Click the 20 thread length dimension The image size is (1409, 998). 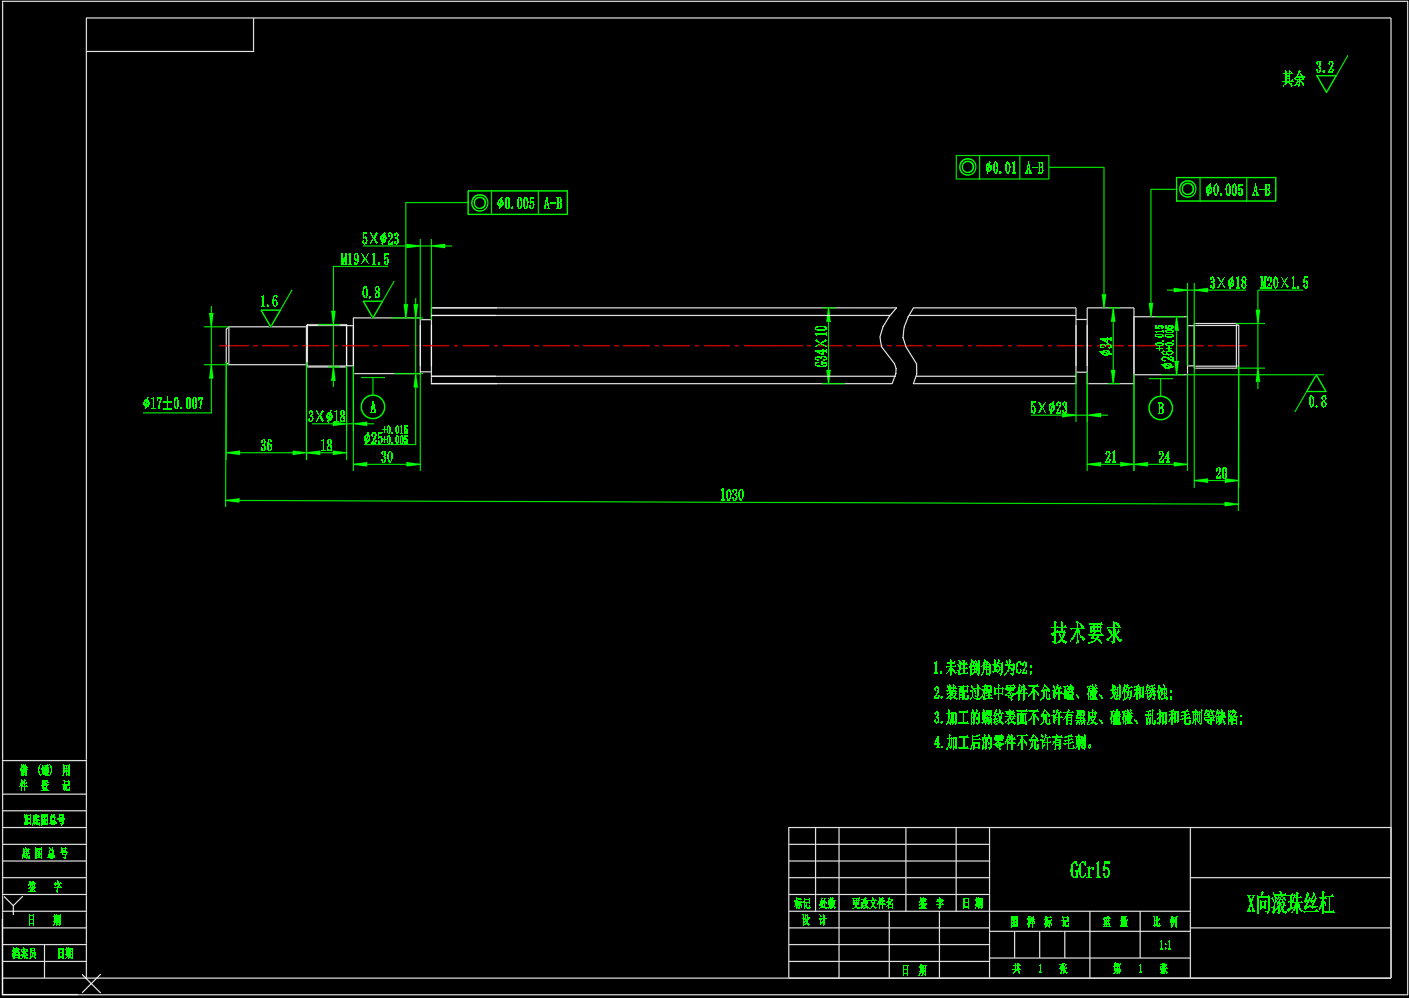[x=1221, y=474]
